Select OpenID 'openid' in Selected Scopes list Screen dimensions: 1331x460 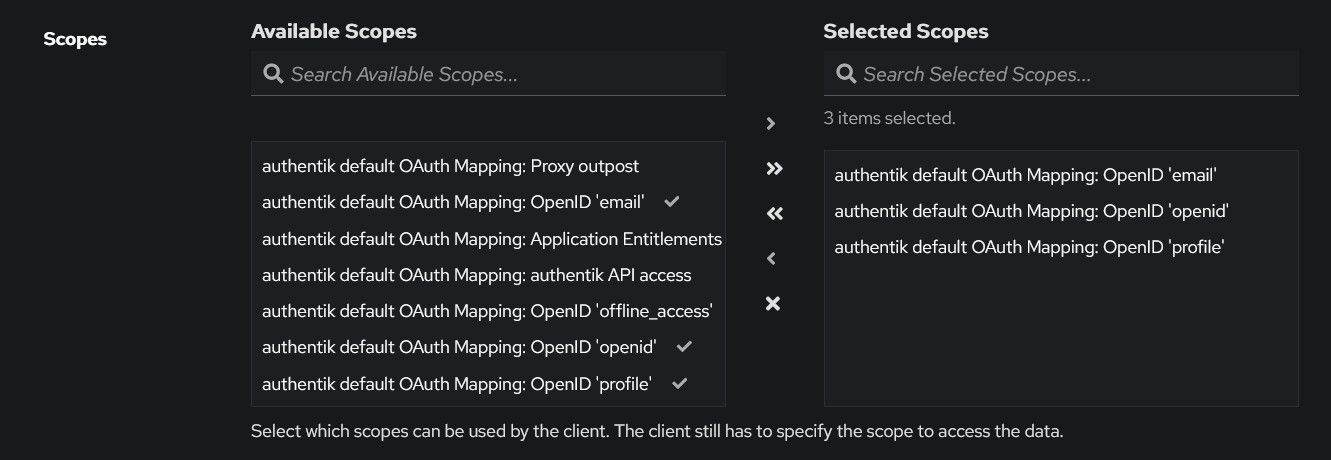pos(1031,211)
